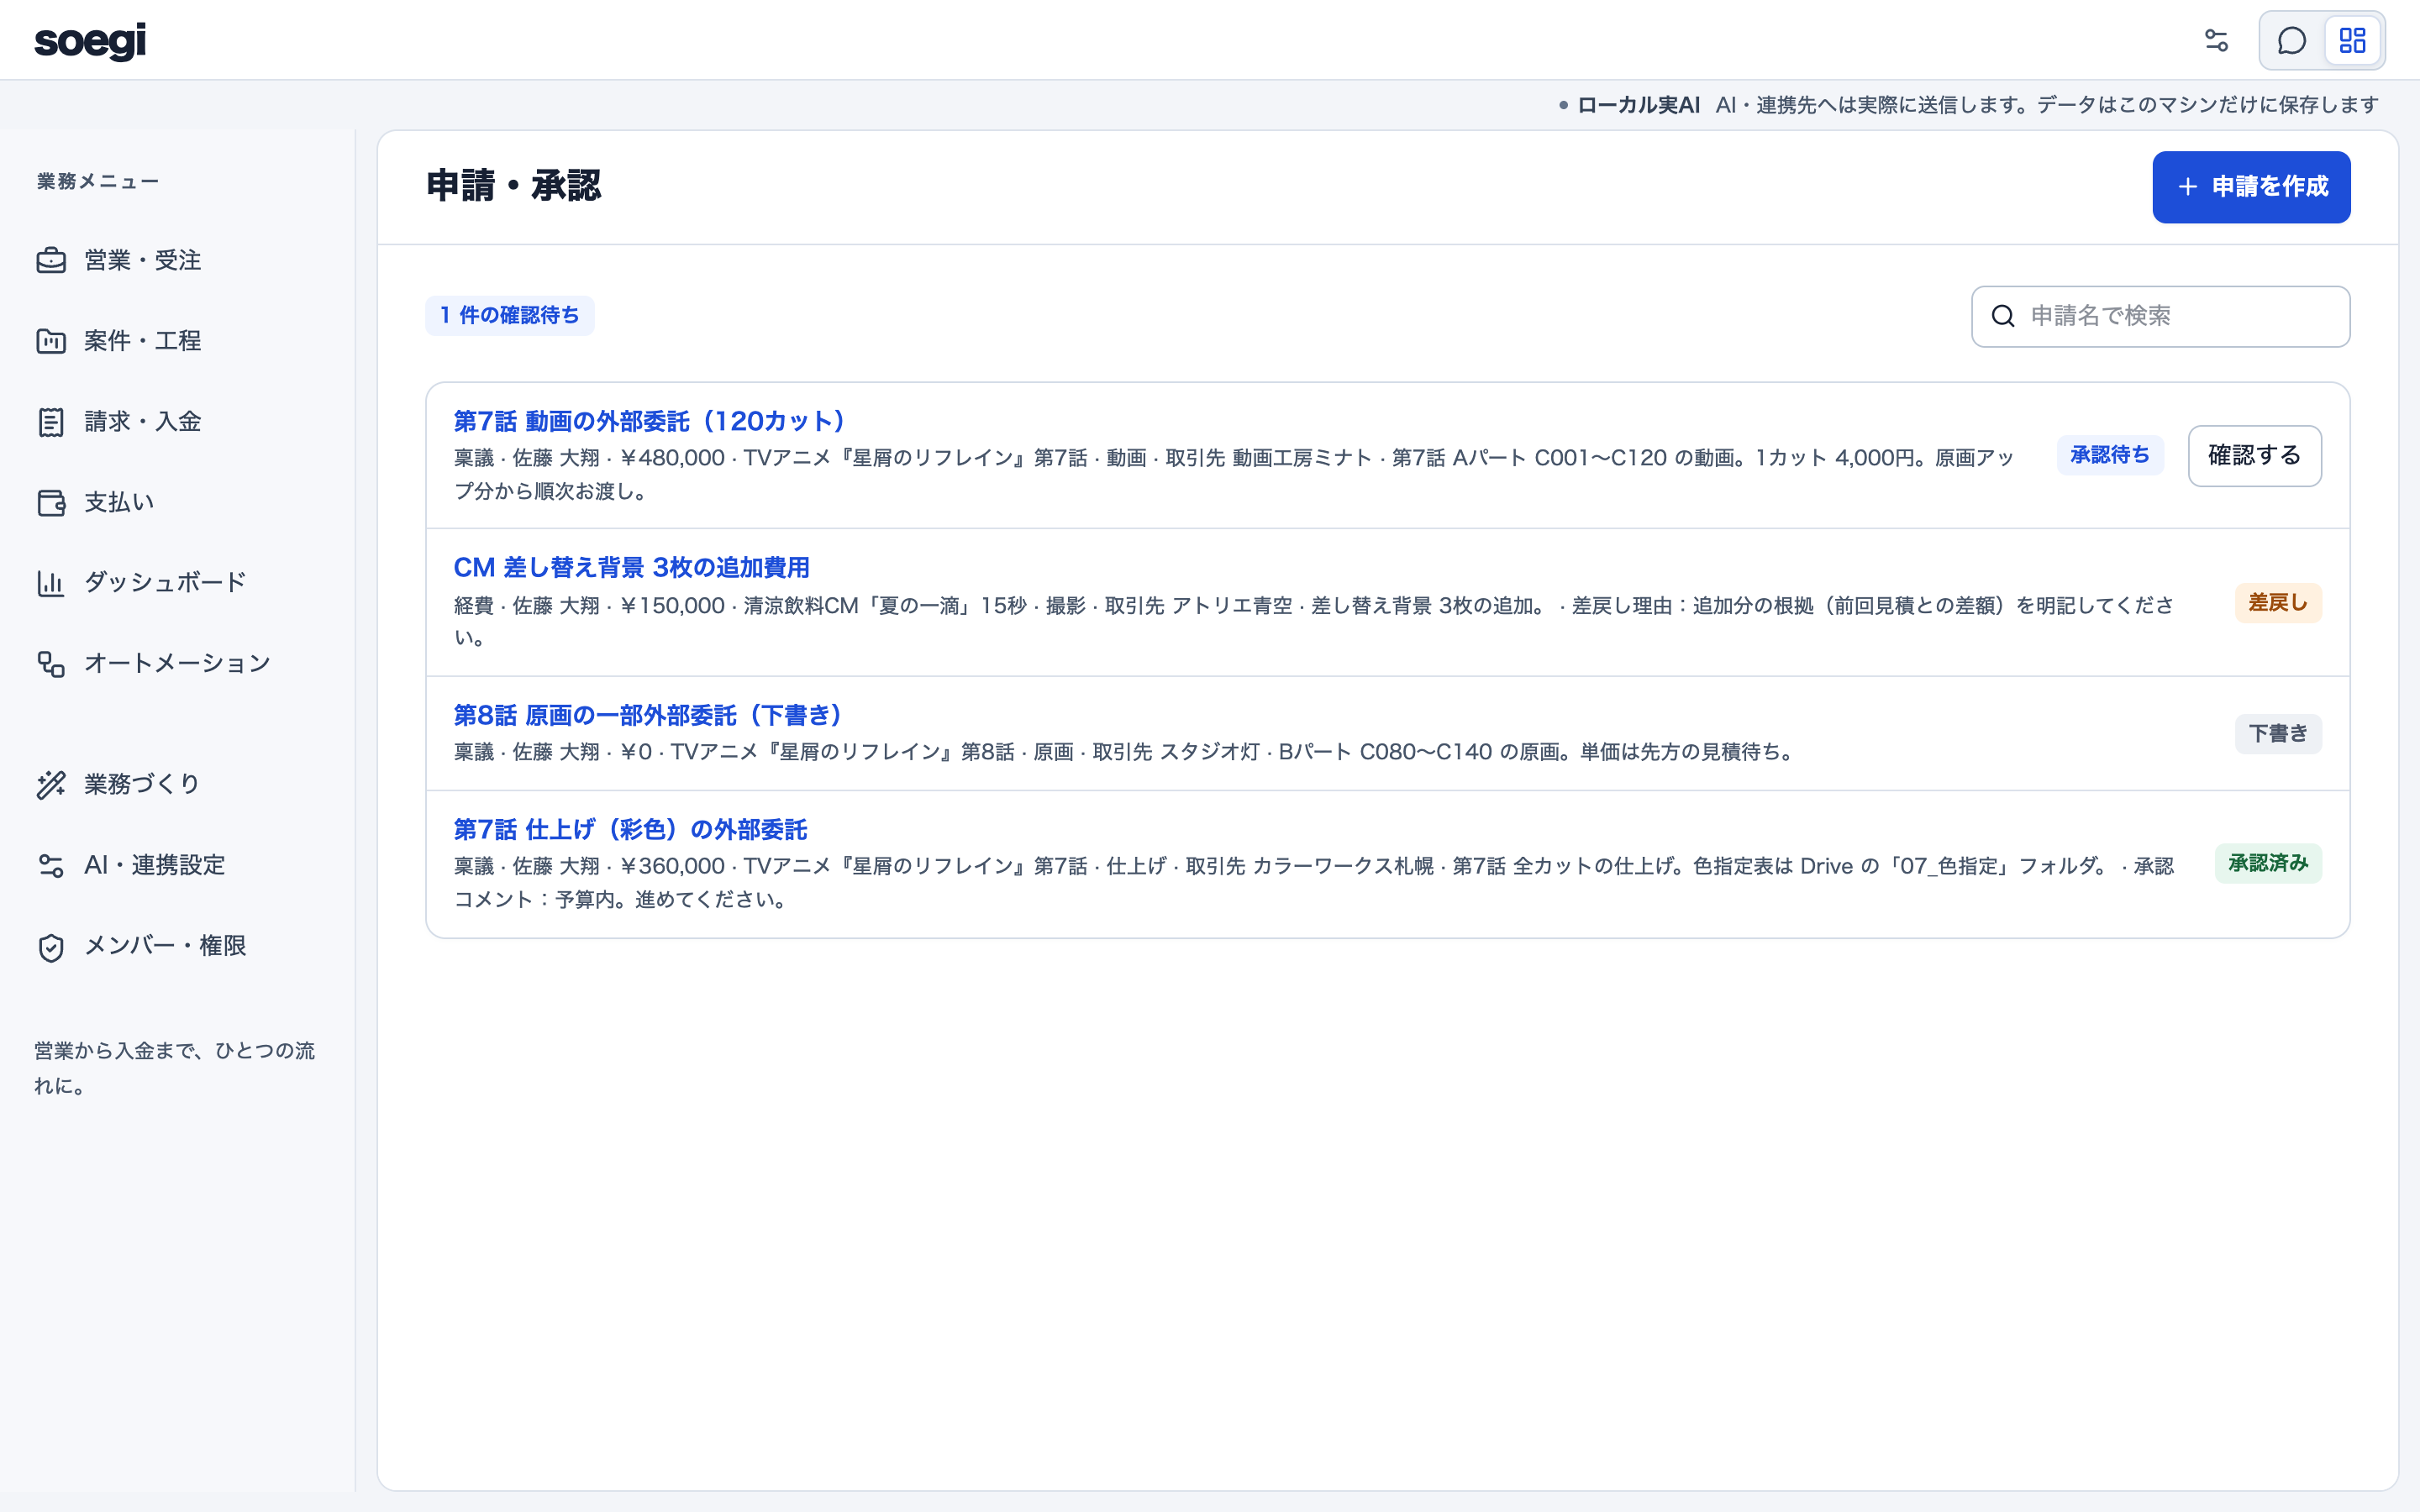Click the 申請・承認 page title
Image resolution: width=2420 pixels, height=1512 pixels.
[x=513, y=186]
